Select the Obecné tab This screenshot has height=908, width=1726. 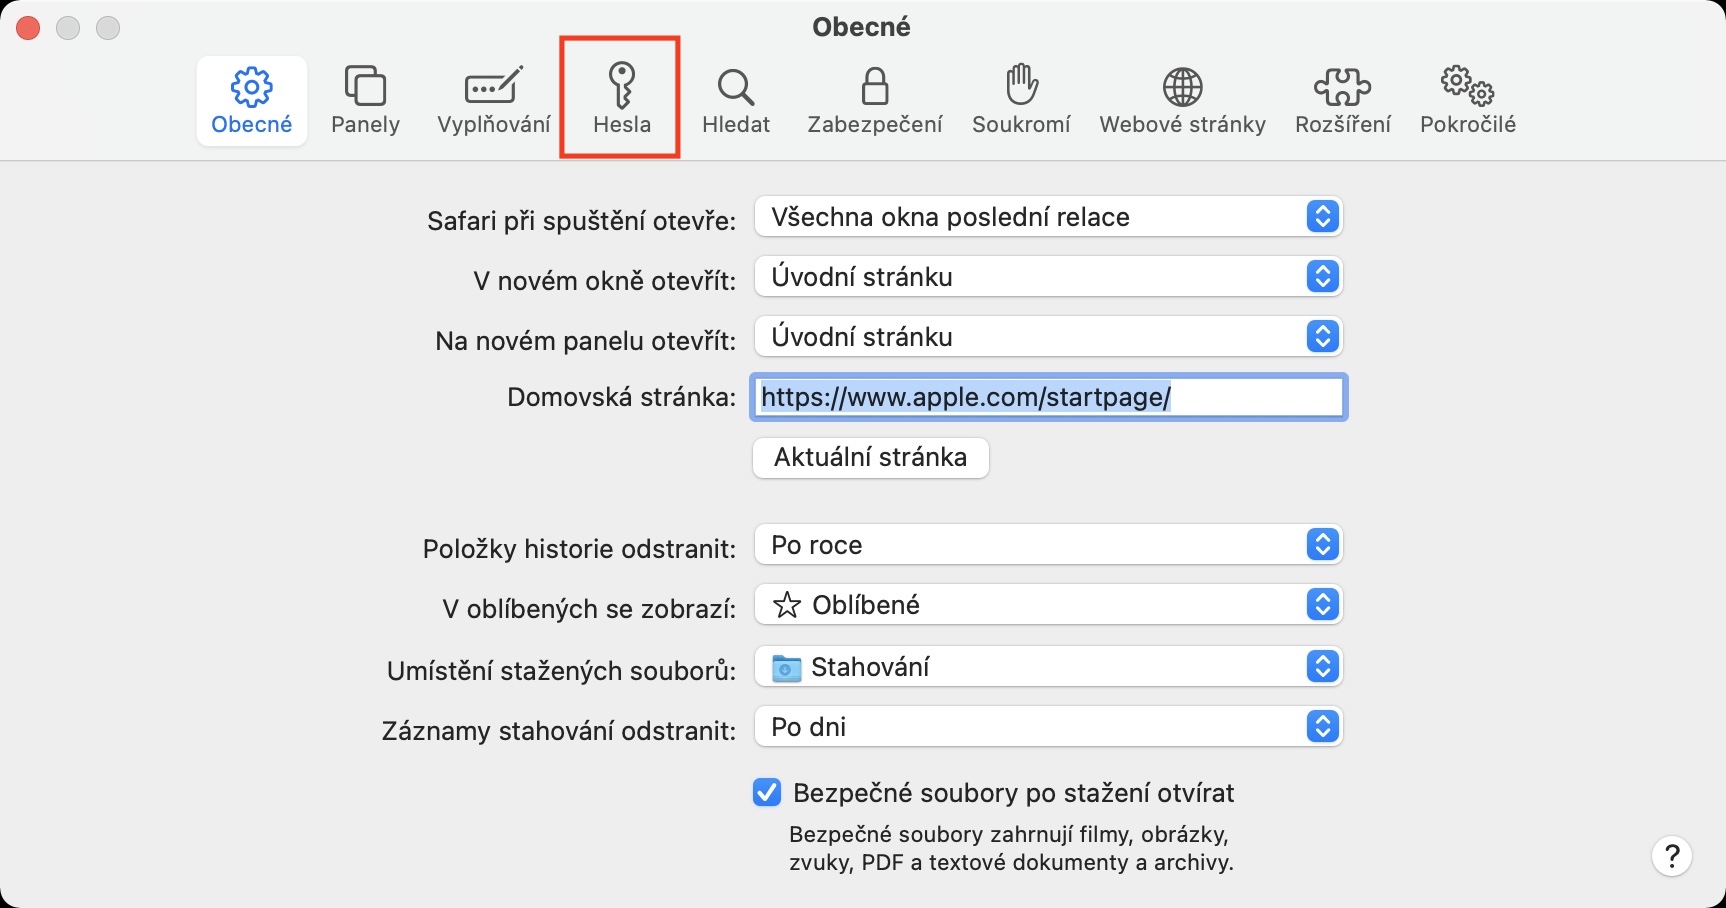pos(251,98)
